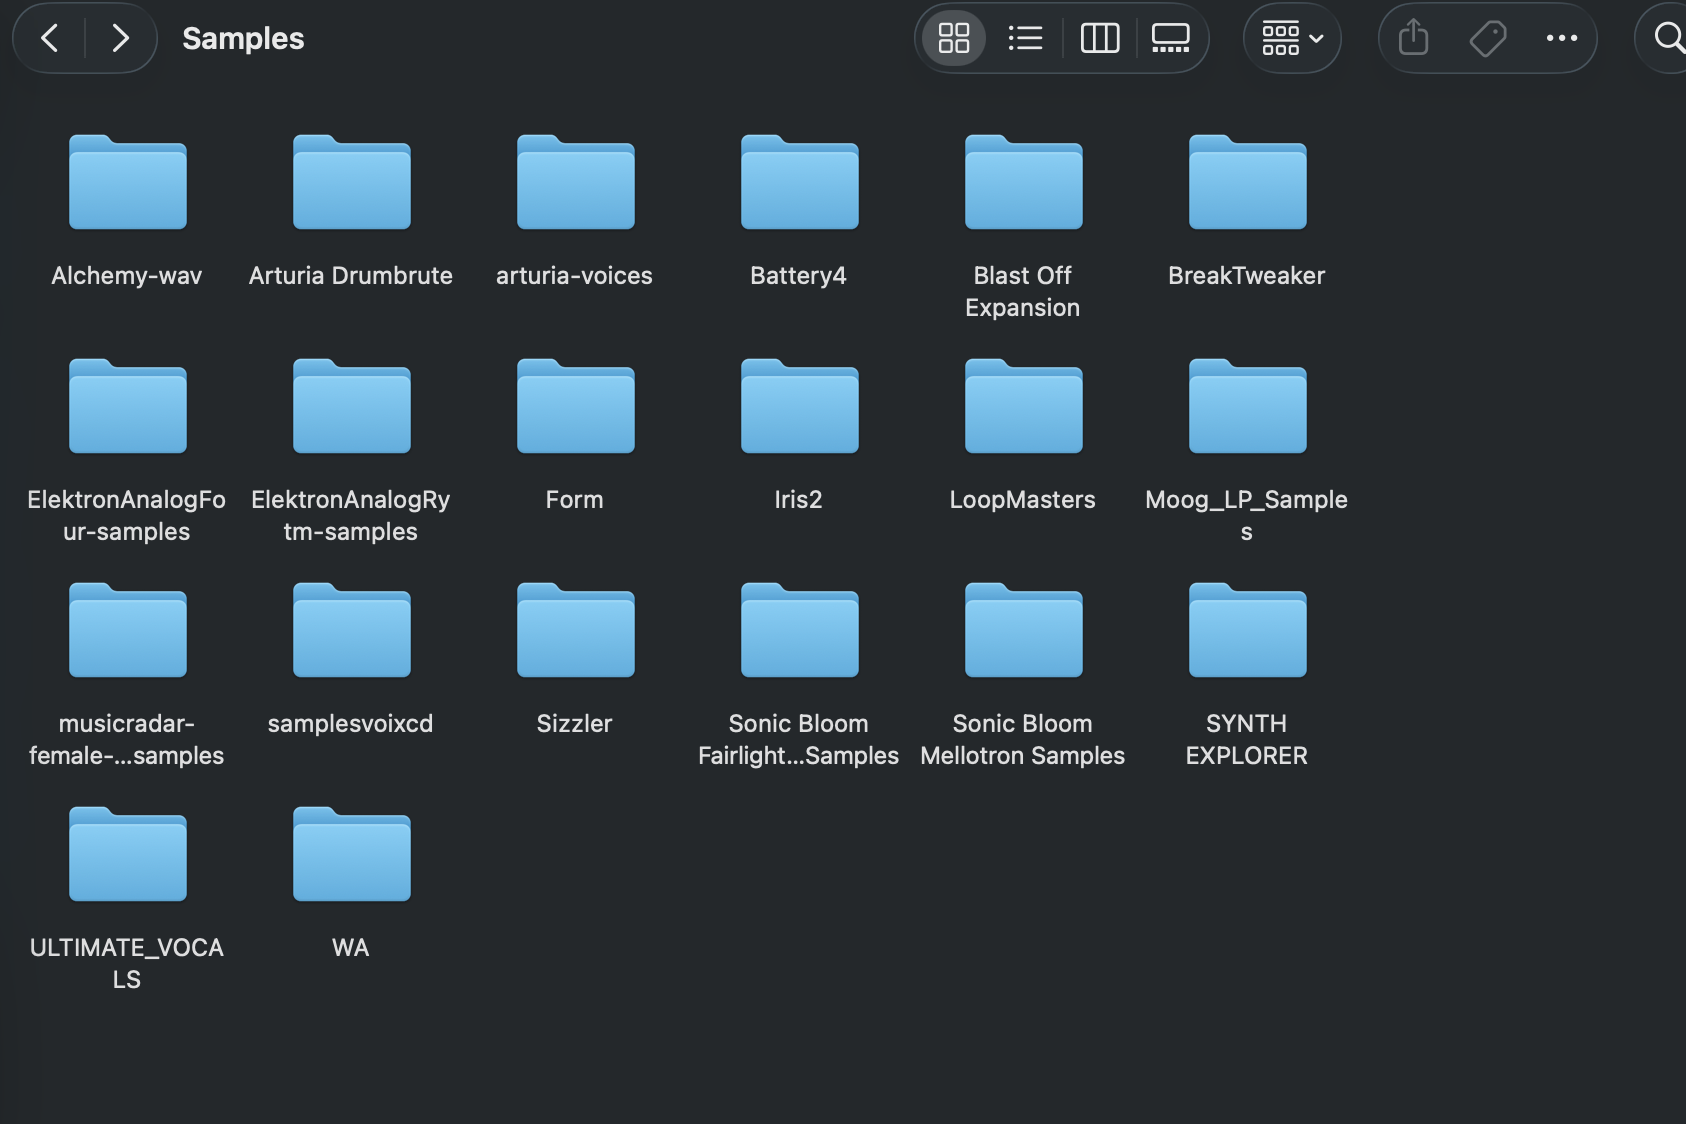This screenshot has width=1686, height=1124.
Task: Click the 'Iris2' folder name
Action: [x=798, y=500]
